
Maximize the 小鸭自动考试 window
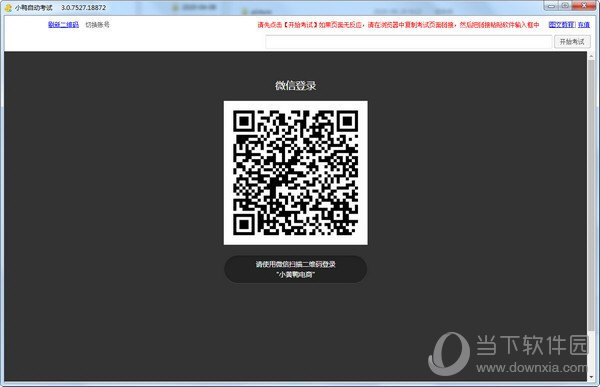(x=565, y=5)
